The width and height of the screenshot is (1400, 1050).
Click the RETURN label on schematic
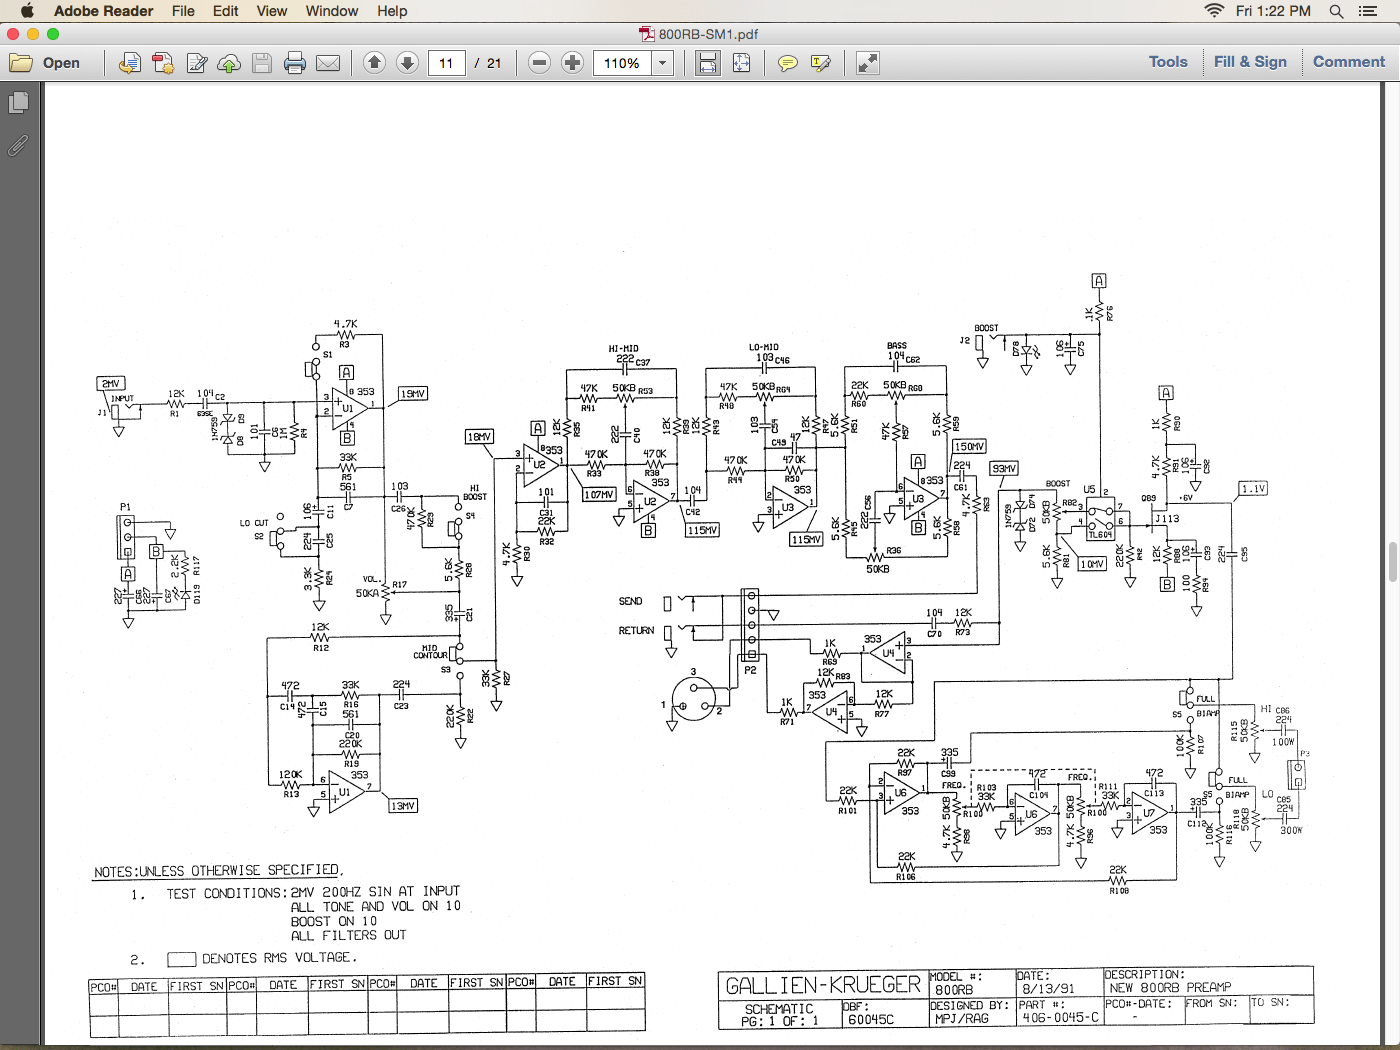[x=636, y=631]
